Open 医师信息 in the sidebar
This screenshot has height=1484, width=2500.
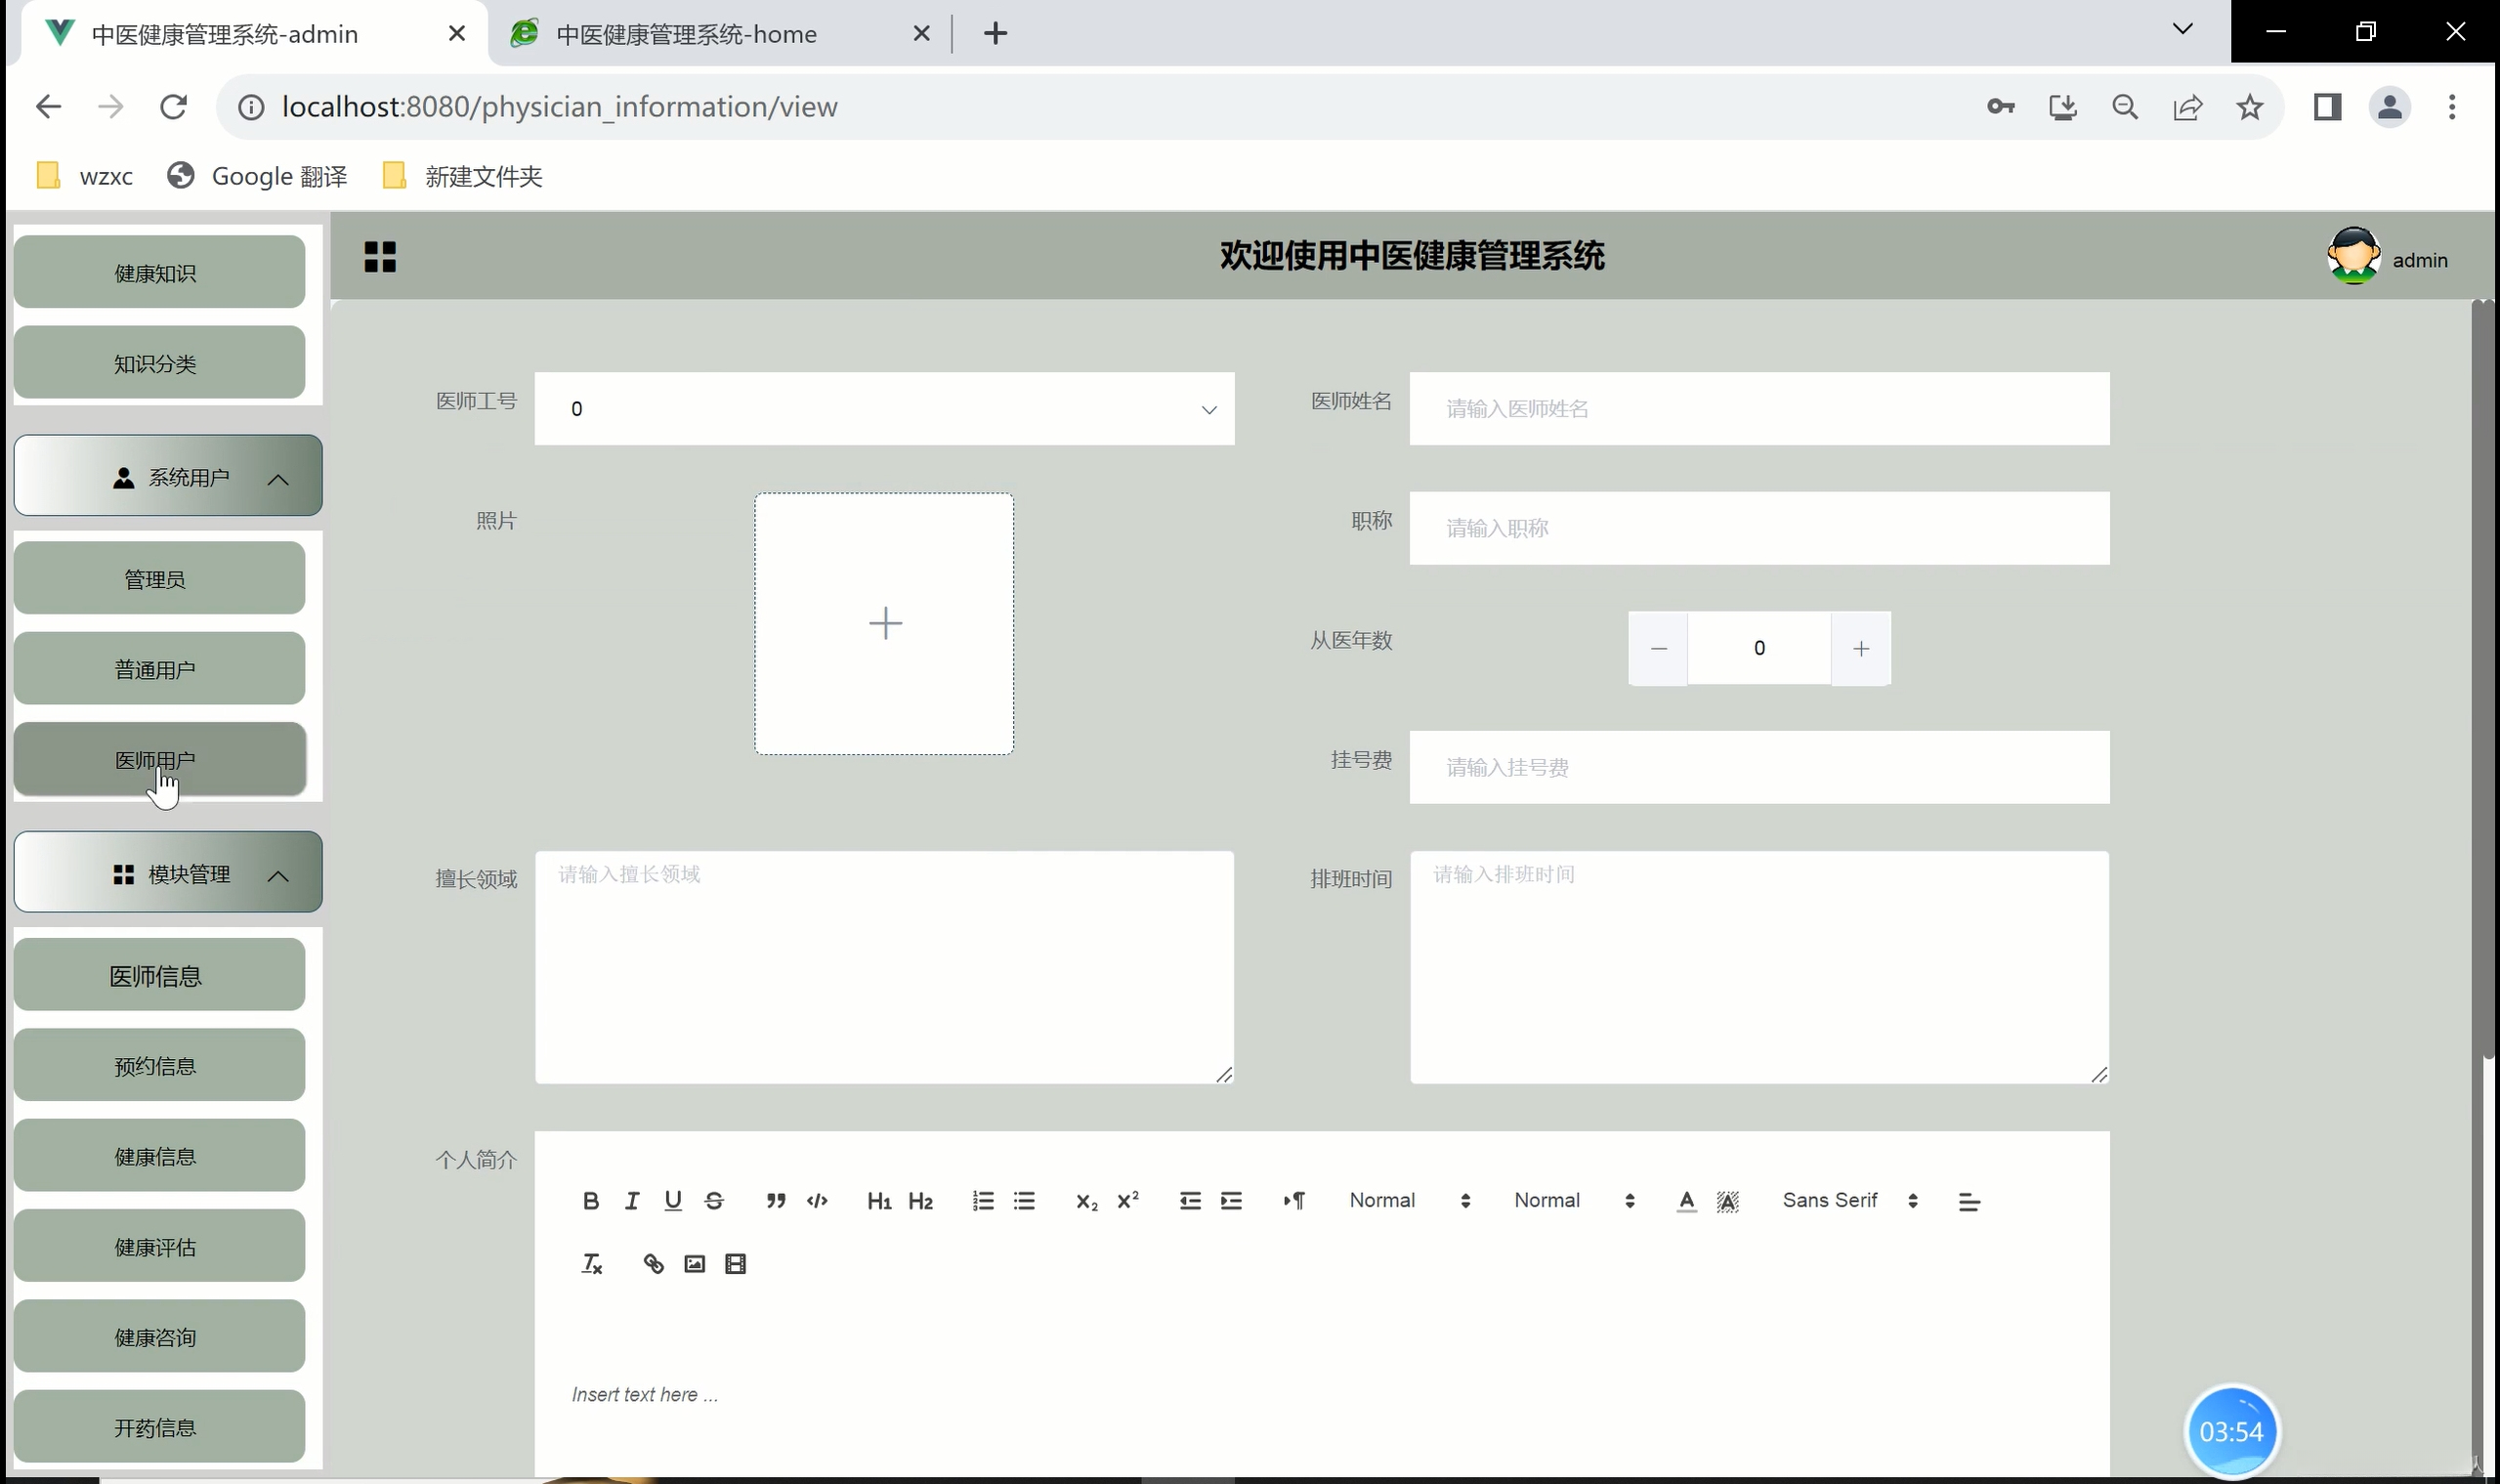click(x=158, y=976)
